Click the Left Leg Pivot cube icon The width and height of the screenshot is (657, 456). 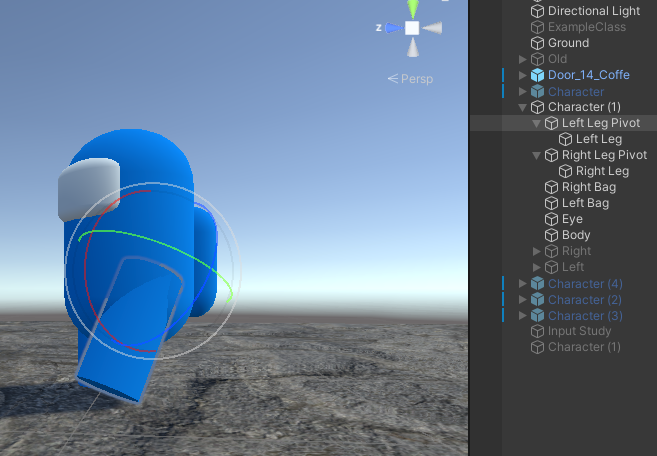pyautogui.click(x=551, y=123)
